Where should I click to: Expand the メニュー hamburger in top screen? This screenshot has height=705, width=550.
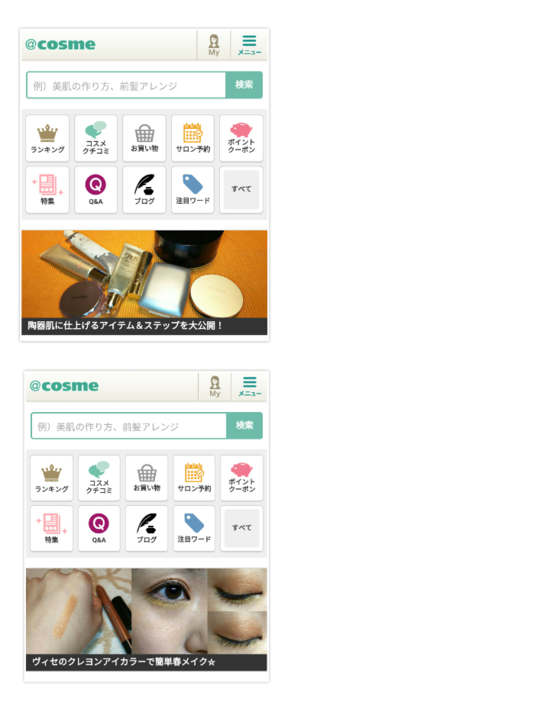click(249, 45)
